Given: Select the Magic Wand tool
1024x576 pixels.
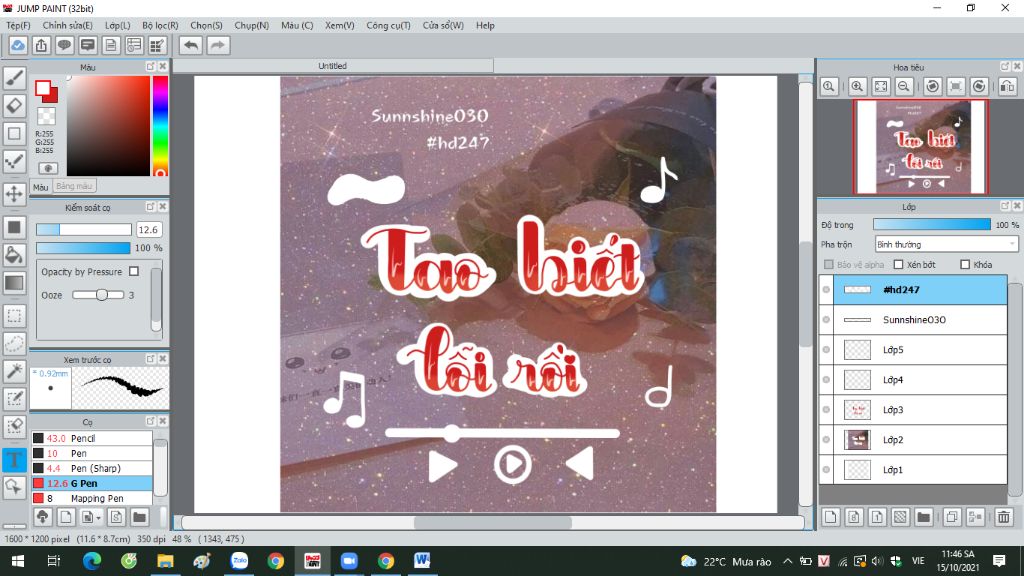Looking at the screenshot, I should click(x=14, y=371).
